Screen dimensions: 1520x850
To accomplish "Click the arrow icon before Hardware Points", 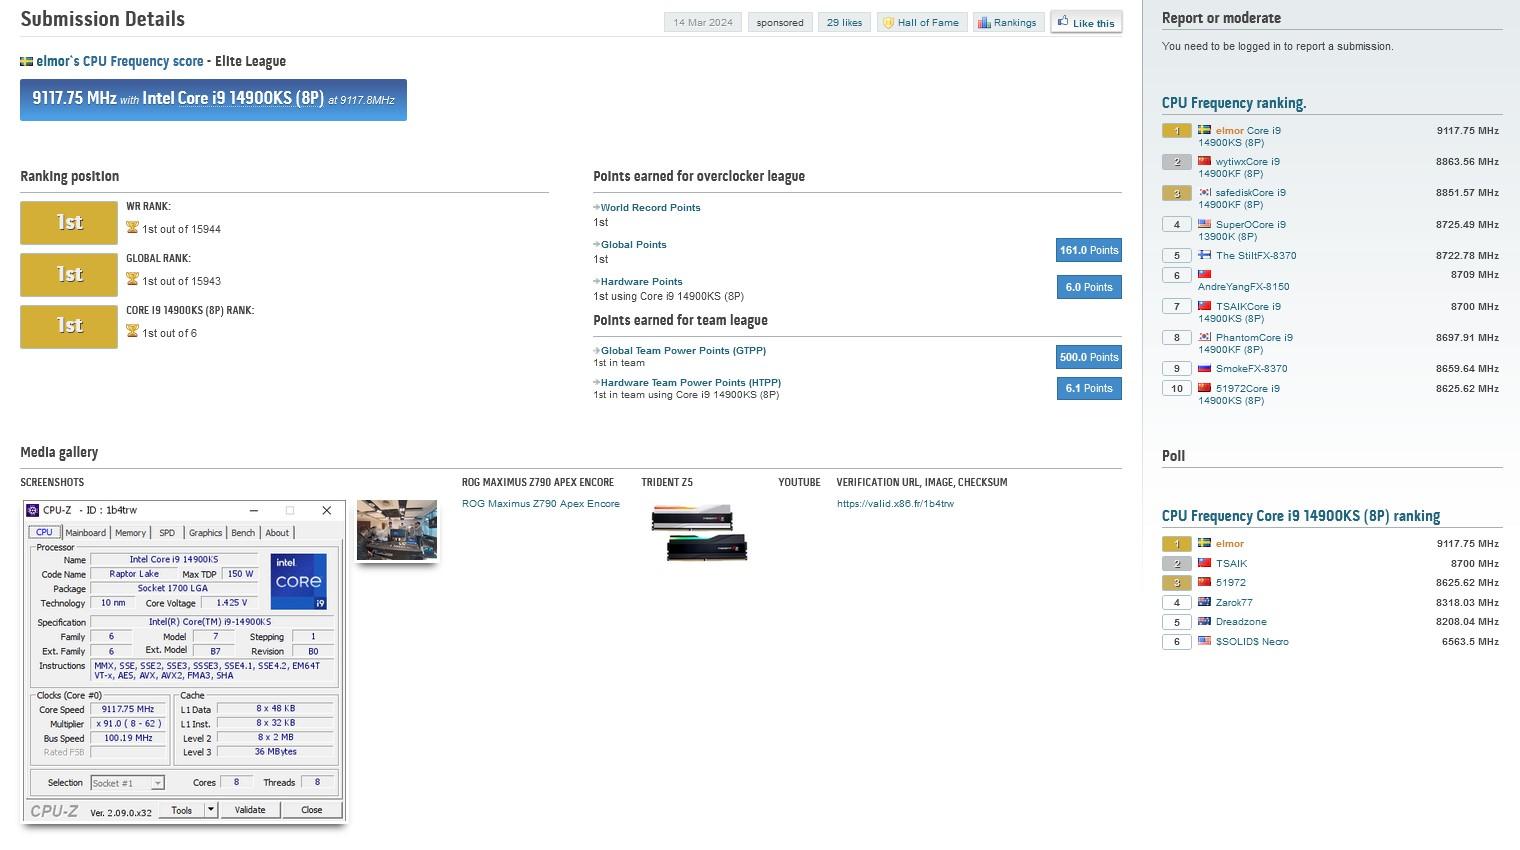I will pyautogui.click(x=596, y=282).
